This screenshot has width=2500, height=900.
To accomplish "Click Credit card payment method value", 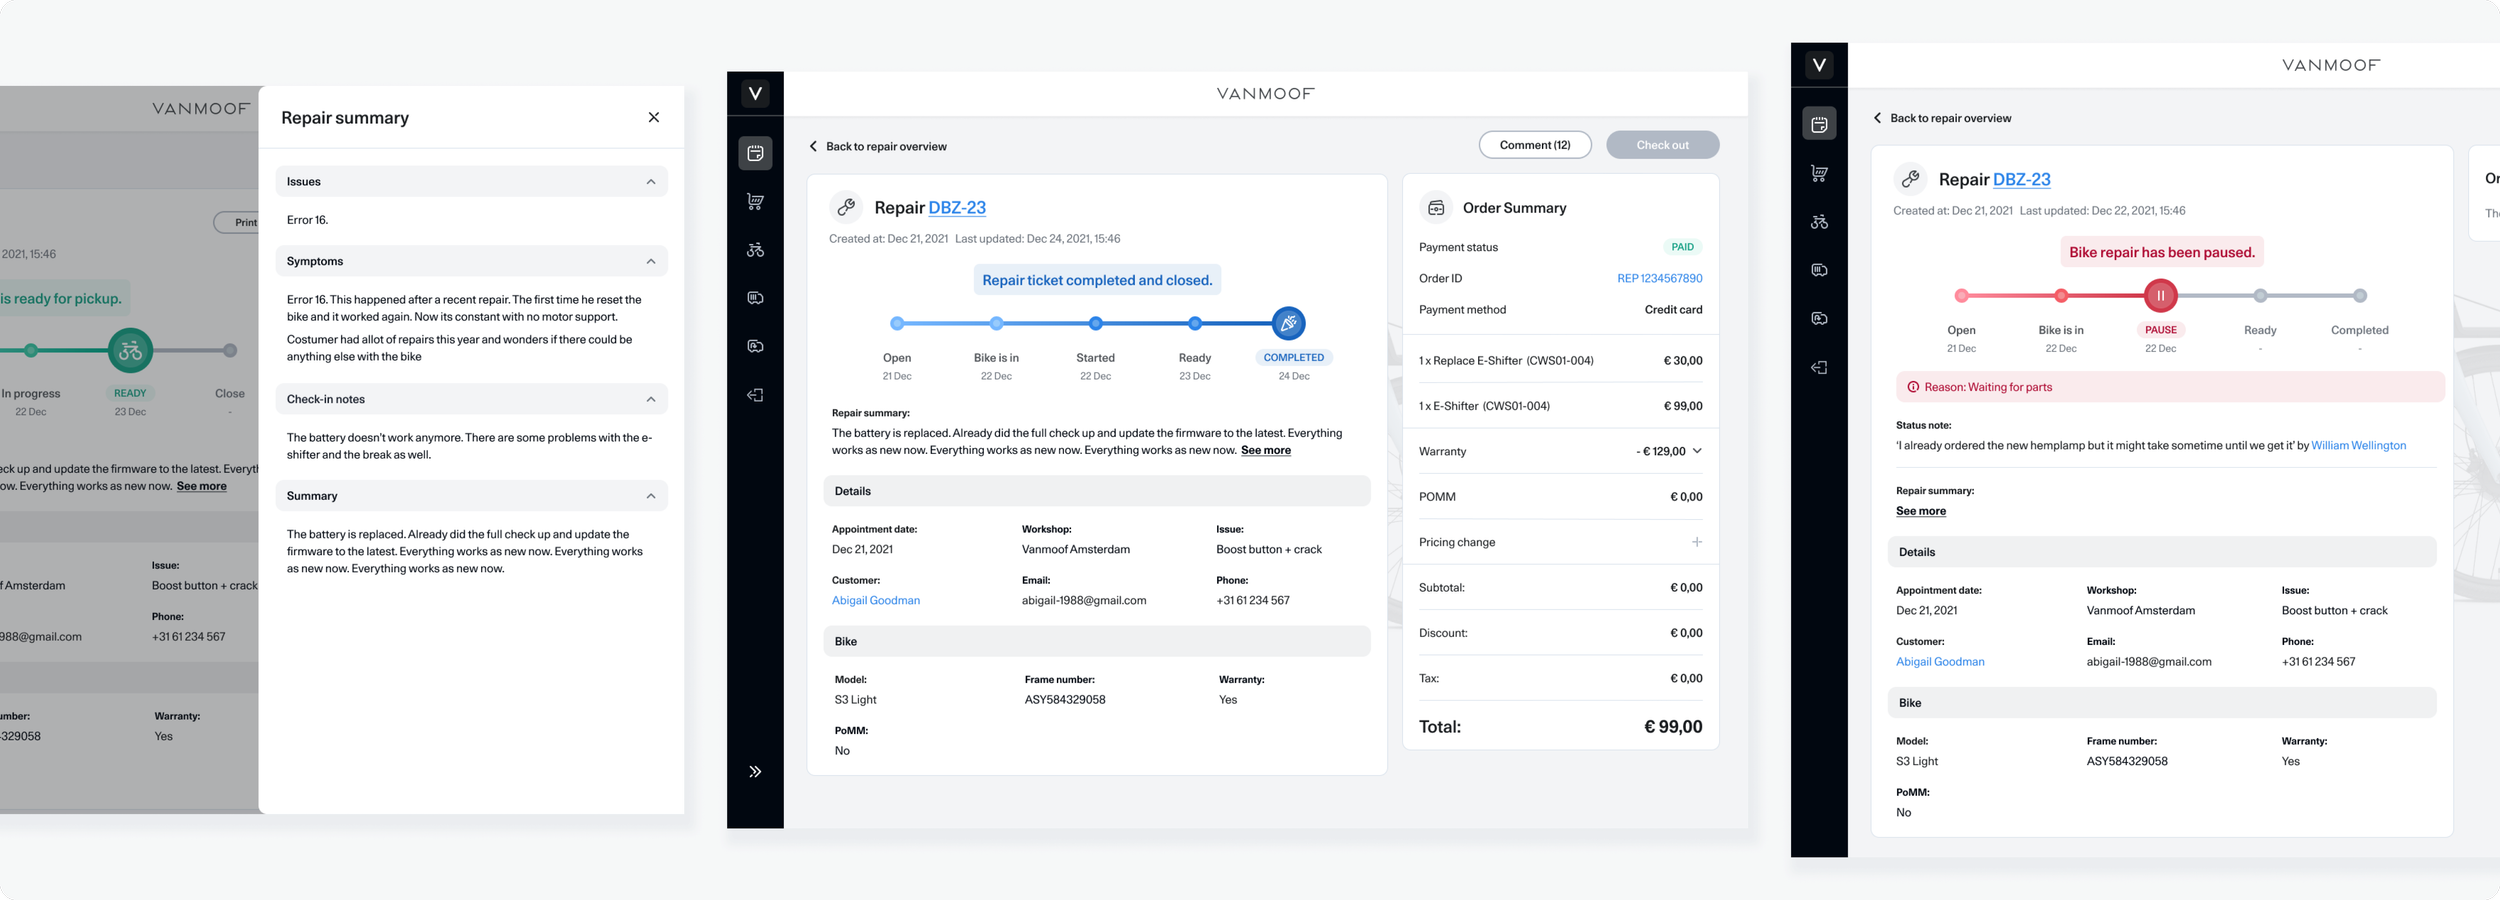I will [x=1673, y=309].
